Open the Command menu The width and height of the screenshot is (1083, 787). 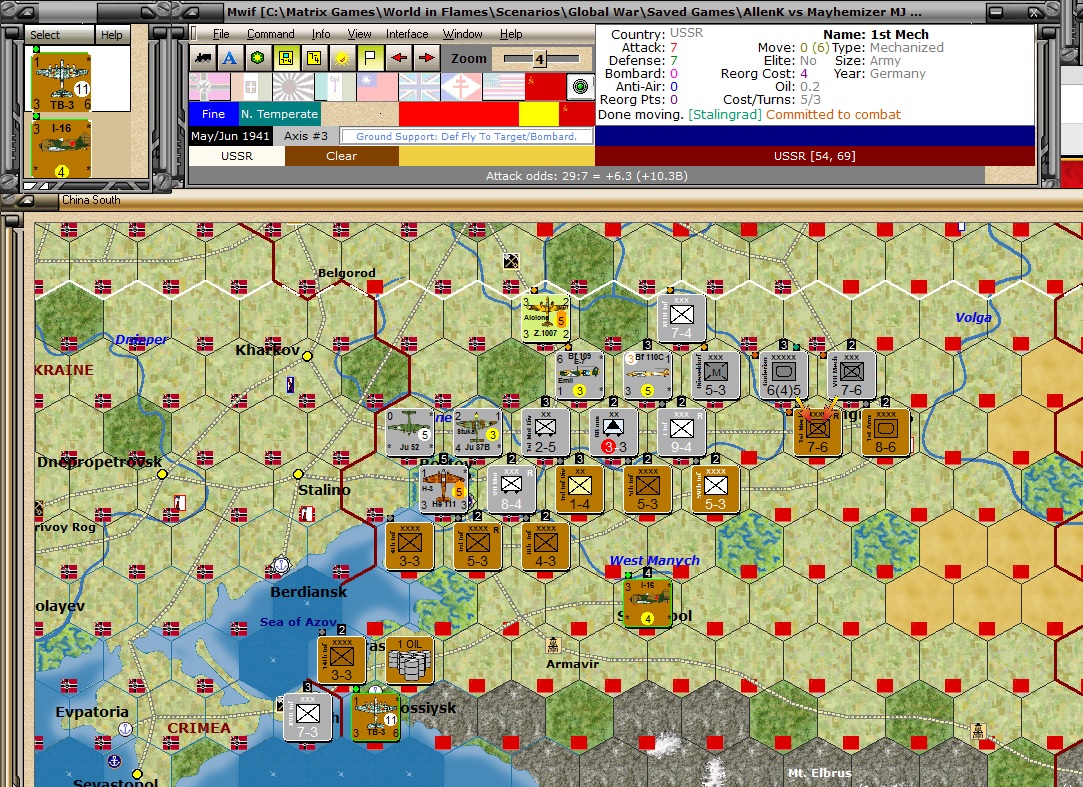[271, 34]
